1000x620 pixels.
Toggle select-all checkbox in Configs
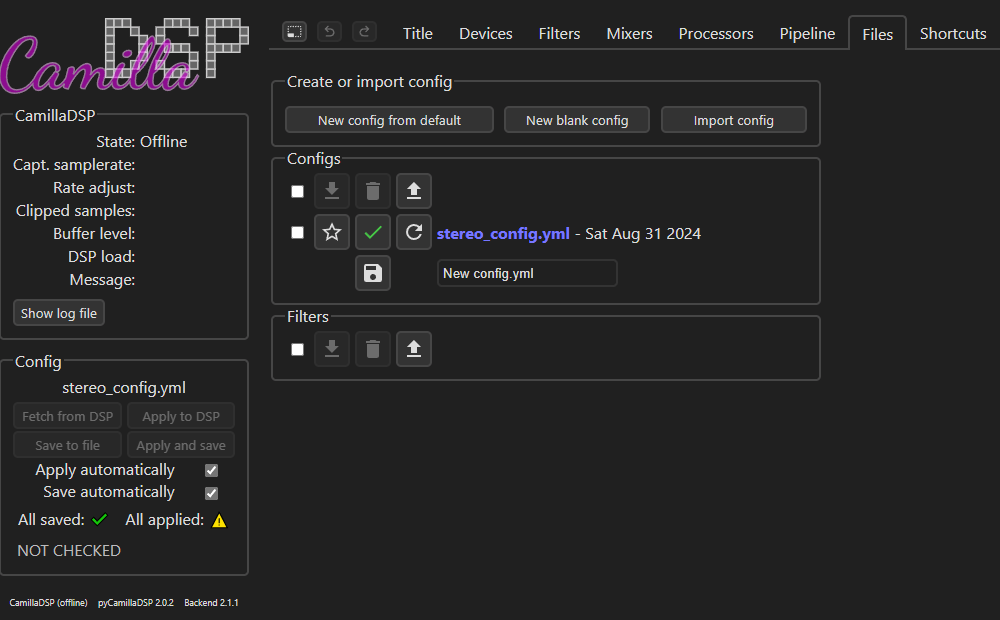[297, 191]
